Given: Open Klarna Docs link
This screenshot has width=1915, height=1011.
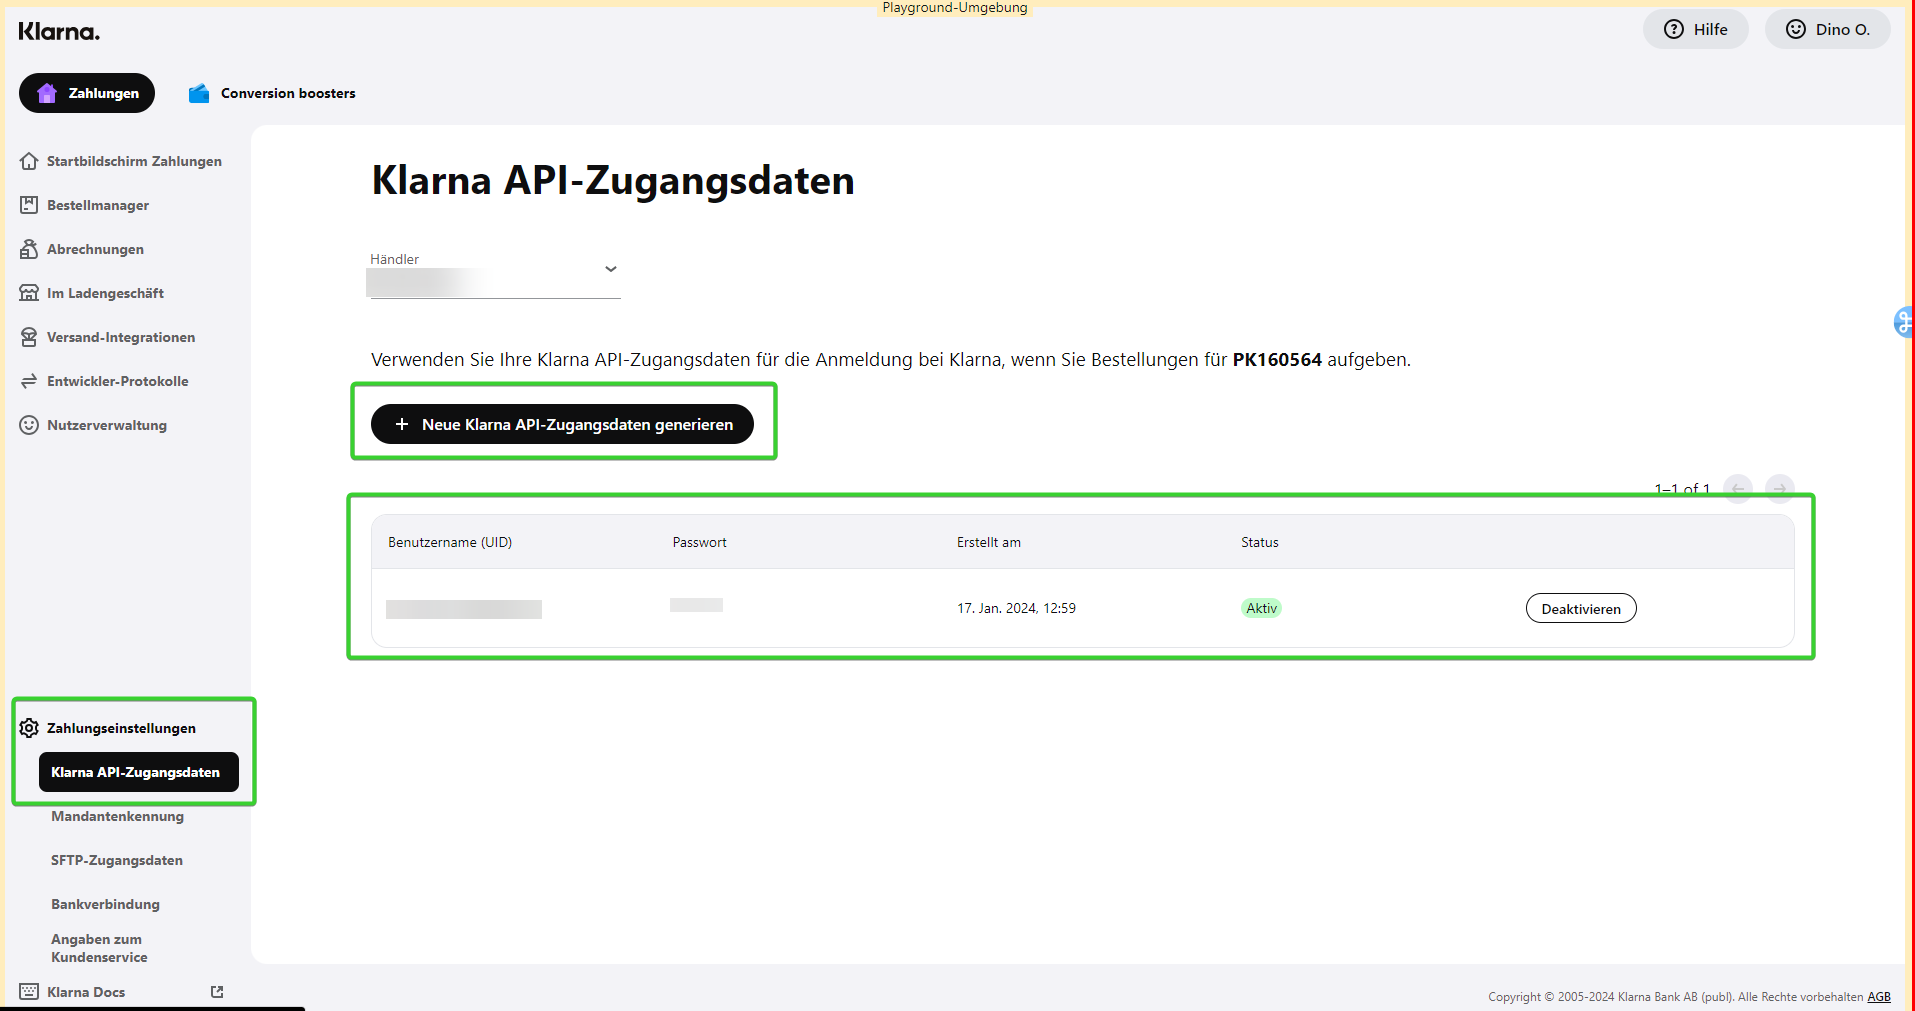Looking at the screenshot, I should click(x=121, y=992).
